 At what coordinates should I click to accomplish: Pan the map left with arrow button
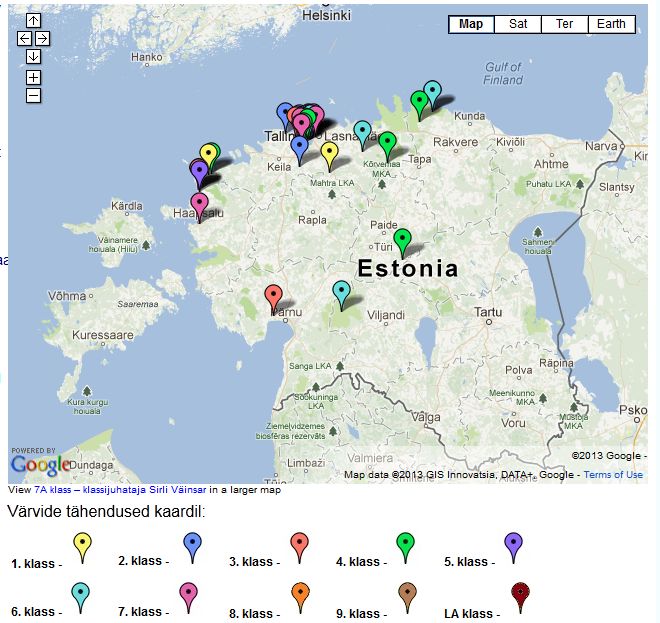[24, 39]
